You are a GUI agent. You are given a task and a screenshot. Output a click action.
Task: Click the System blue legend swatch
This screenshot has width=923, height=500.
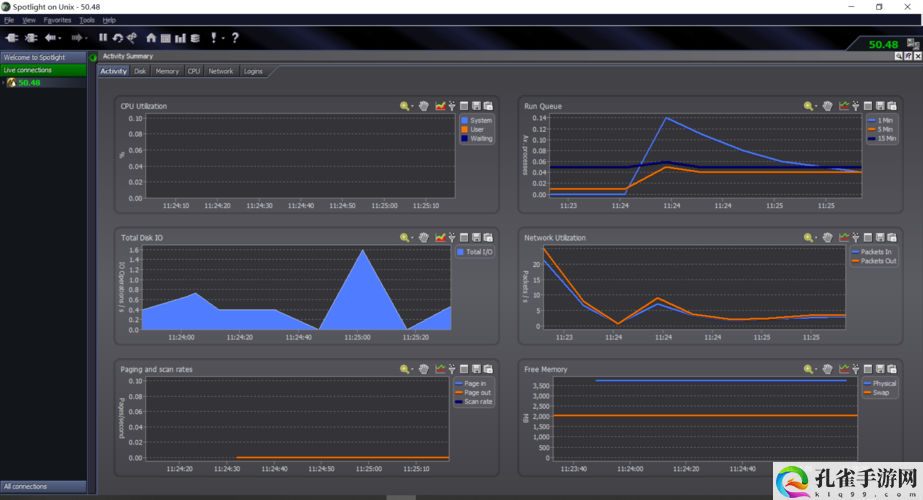click(x=464, y=120)
